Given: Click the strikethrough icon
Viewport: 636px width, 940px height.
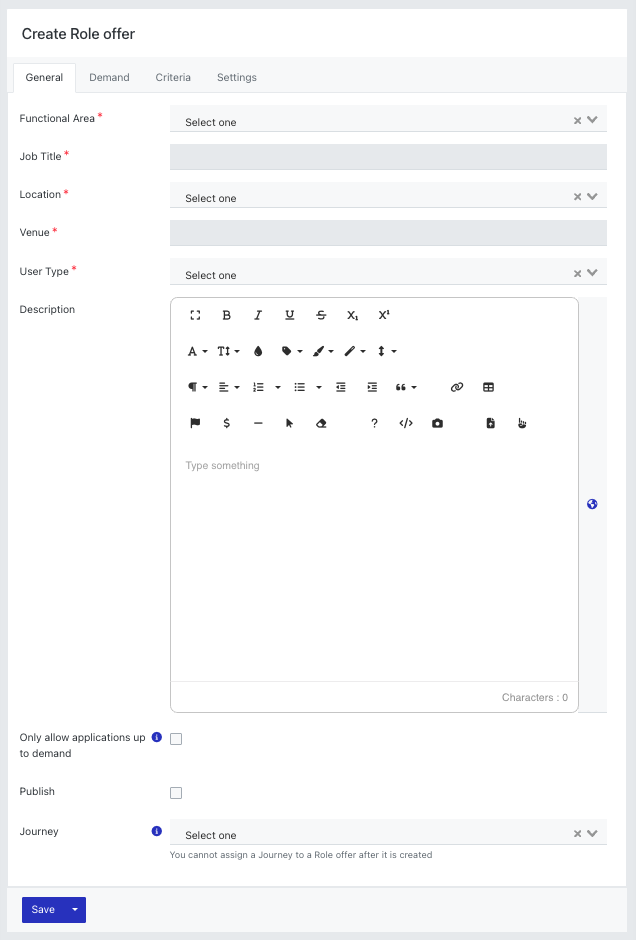Looking at the screenshot, I should 321,315.
